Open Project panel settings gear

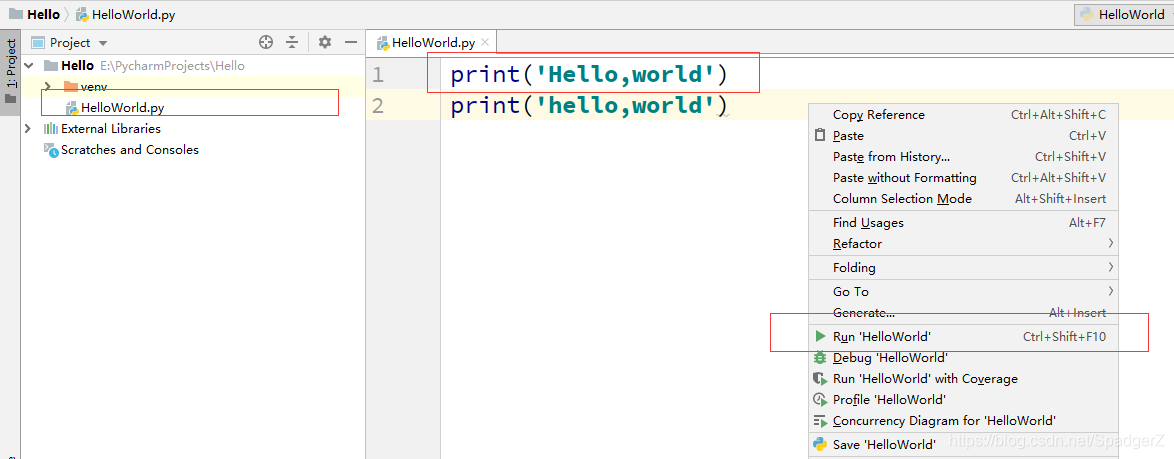[324, 43]
